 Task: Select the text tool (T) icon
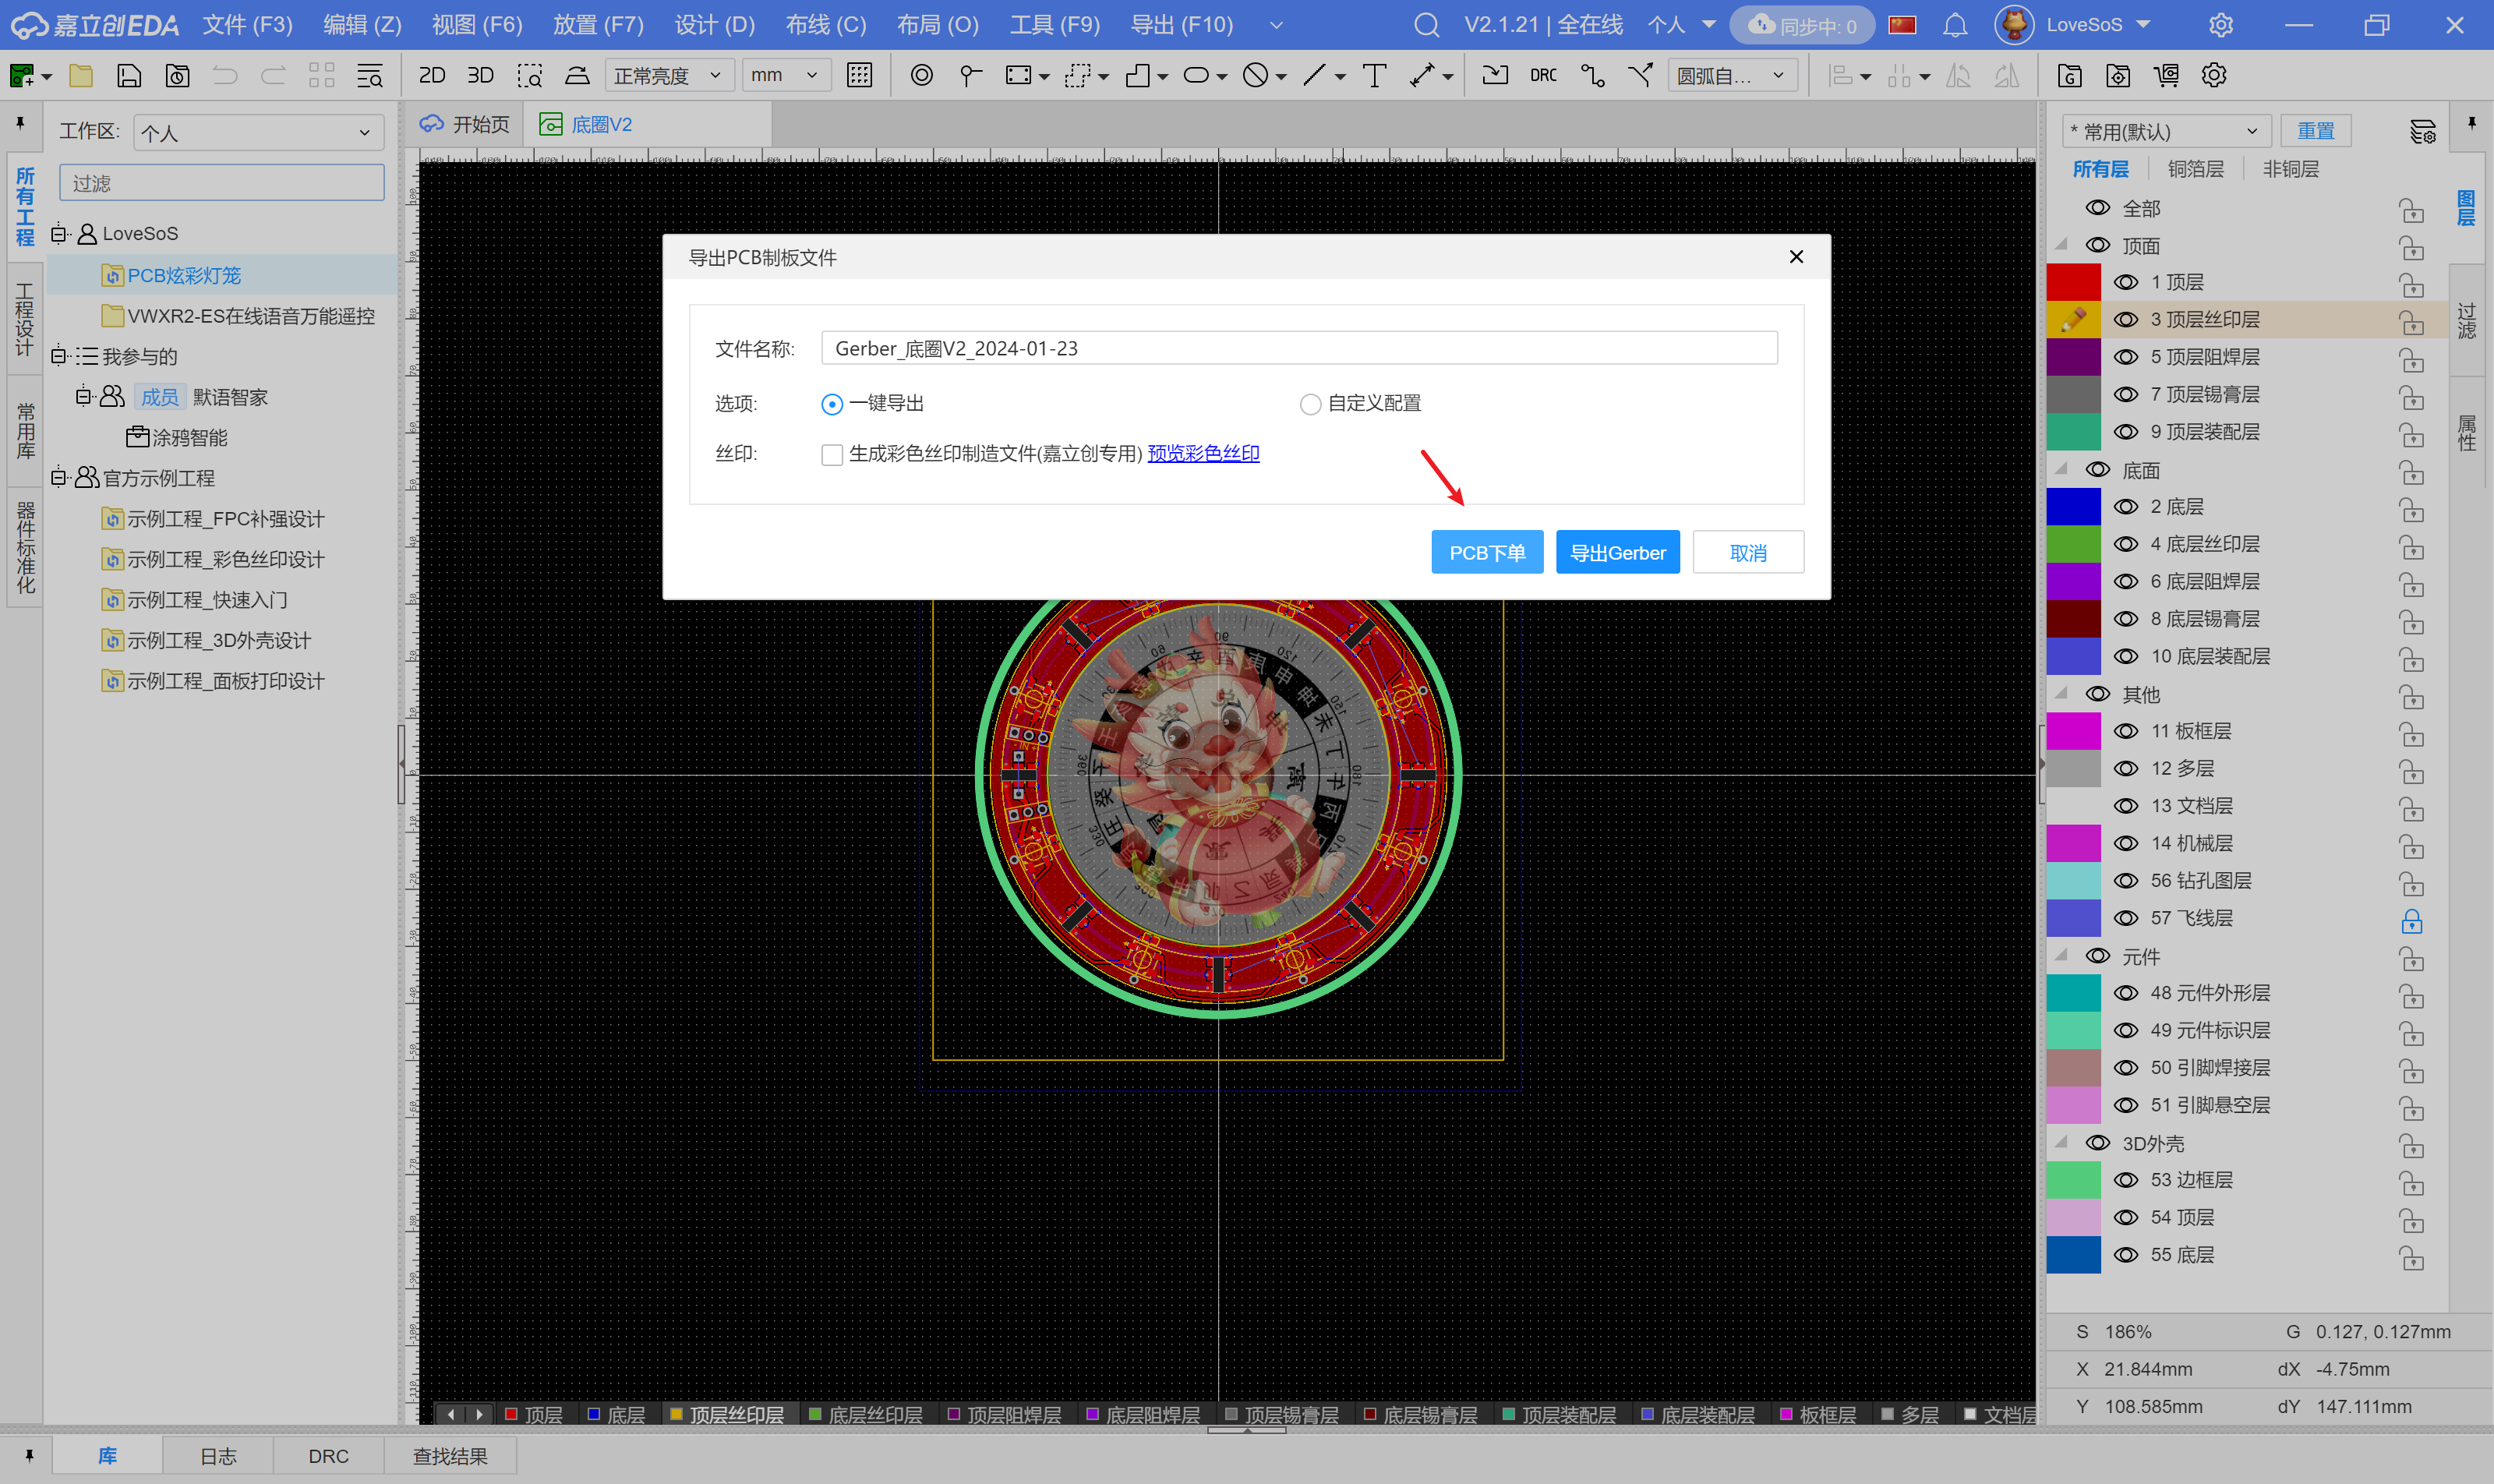point(1374,75)
